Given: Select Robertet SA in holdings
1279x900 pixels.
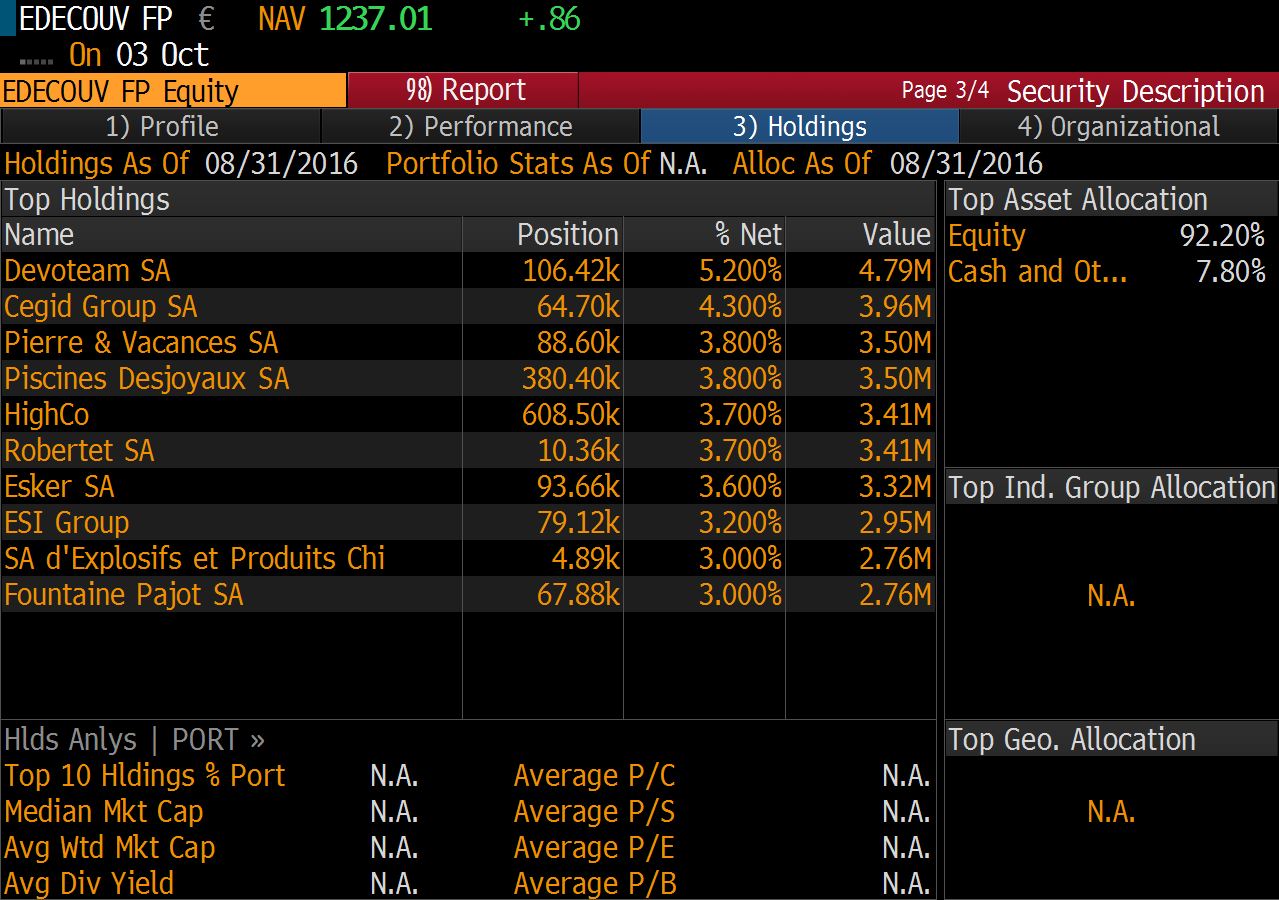Looking at the screenshot, I should click(80, 451).
